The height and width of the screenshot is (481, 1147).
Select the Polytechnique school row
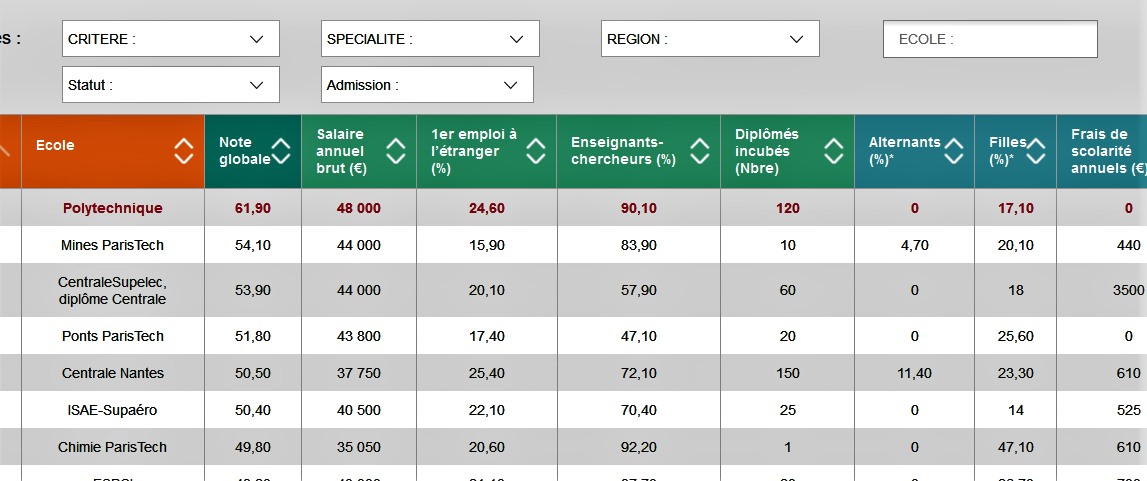point(574,208)
